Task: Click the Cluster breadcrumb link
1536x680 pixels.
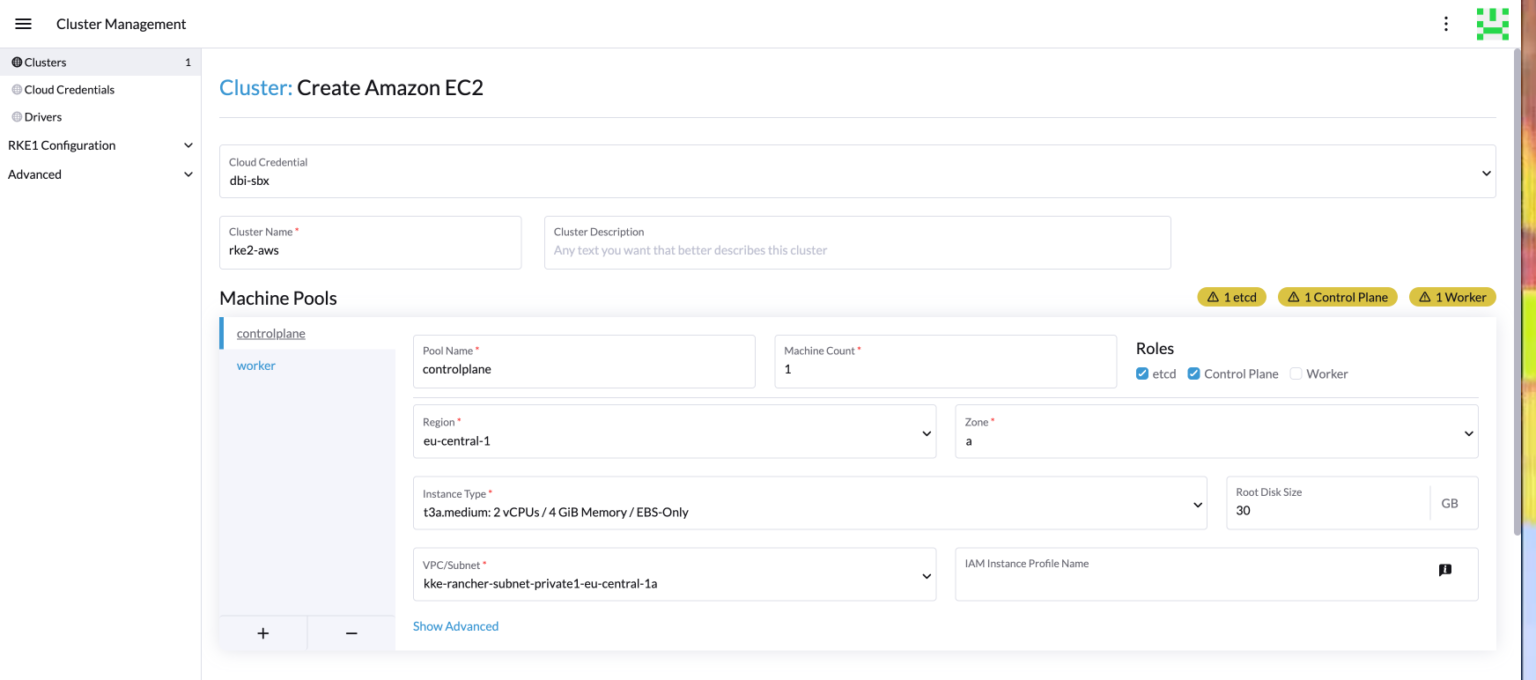Action: click(255, 88)
